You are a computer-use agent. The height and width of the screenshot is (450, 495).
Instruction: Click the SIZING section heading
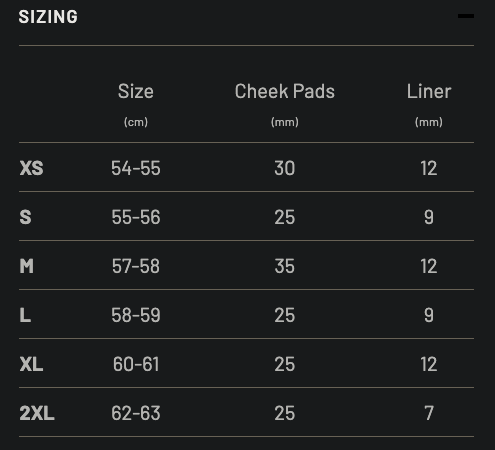tap(48, 17)
